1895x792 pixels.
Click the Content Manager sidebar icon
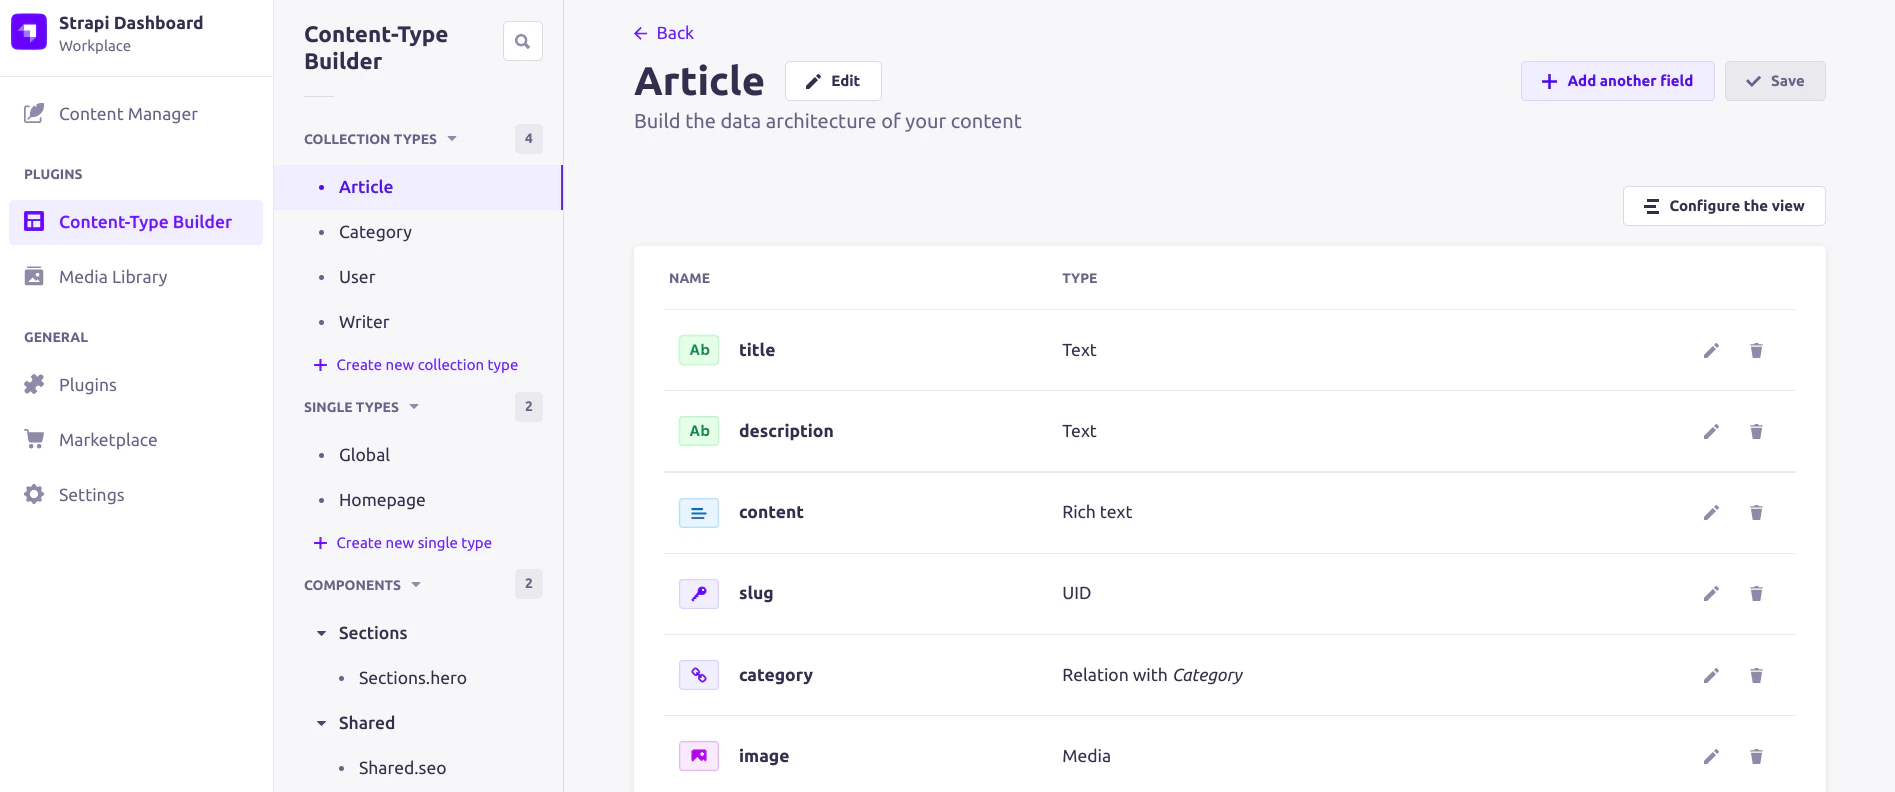[x=34, y=113]
